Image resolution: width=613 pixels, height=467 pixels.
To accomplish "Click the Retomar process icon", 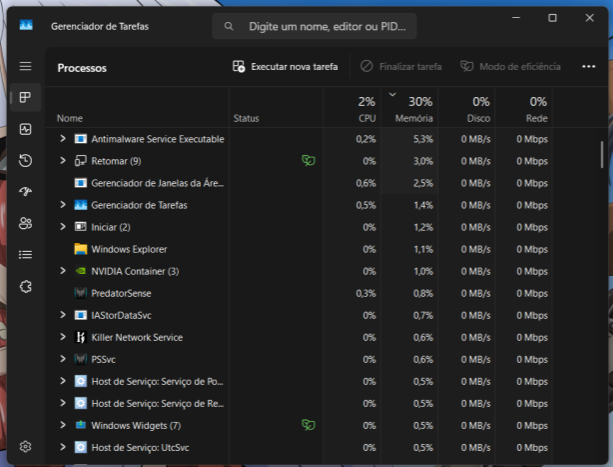I will (81, 161).
